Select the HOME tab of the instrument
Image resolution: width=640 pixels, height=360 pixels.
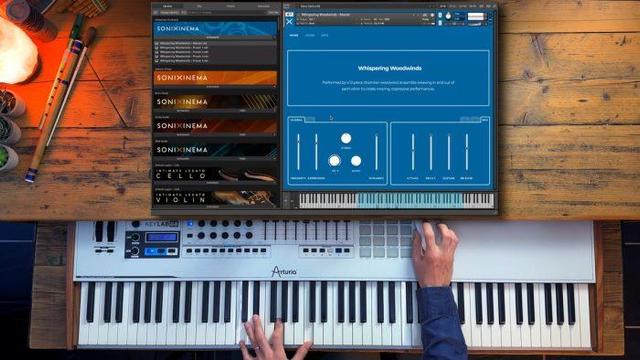coord(294,36)
